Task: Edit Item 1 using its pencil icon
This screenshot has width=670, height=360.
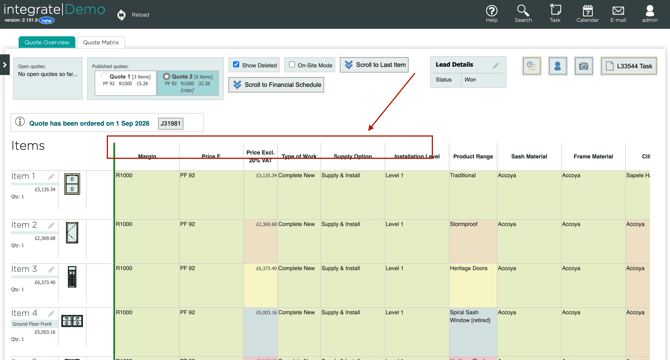Action: coord(51,176)
